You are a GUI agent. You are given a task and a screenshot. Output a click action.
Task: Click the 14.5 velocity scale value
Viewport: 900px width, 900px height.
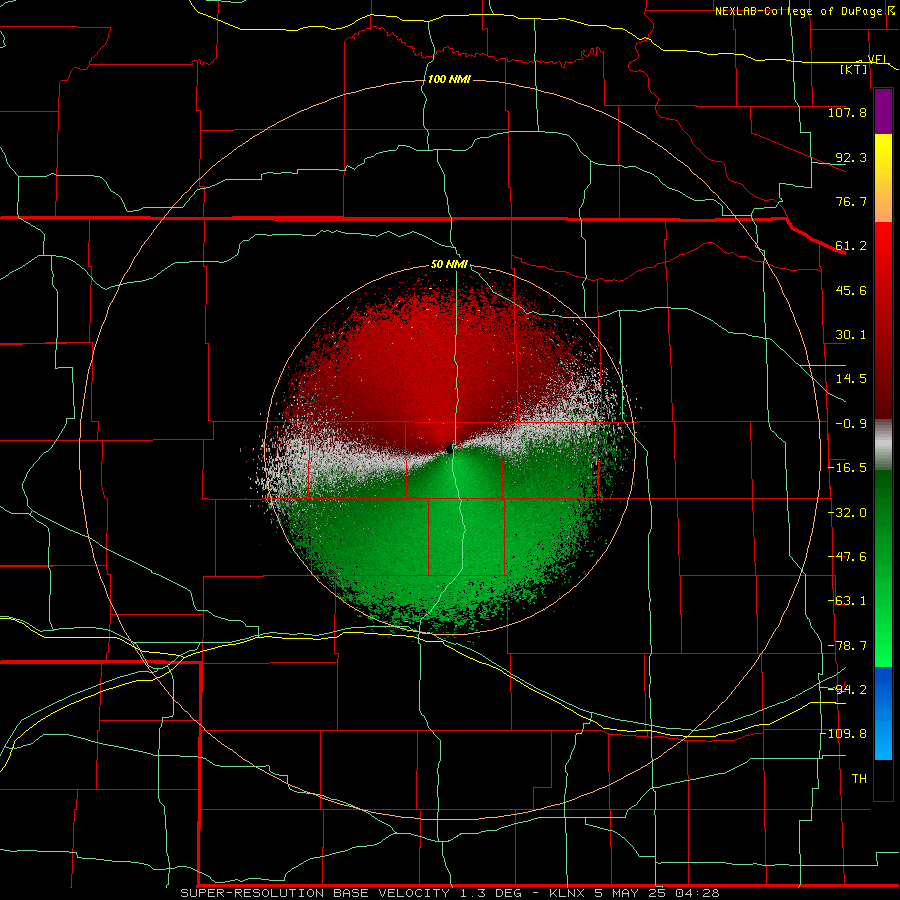[x=851, y=379]
